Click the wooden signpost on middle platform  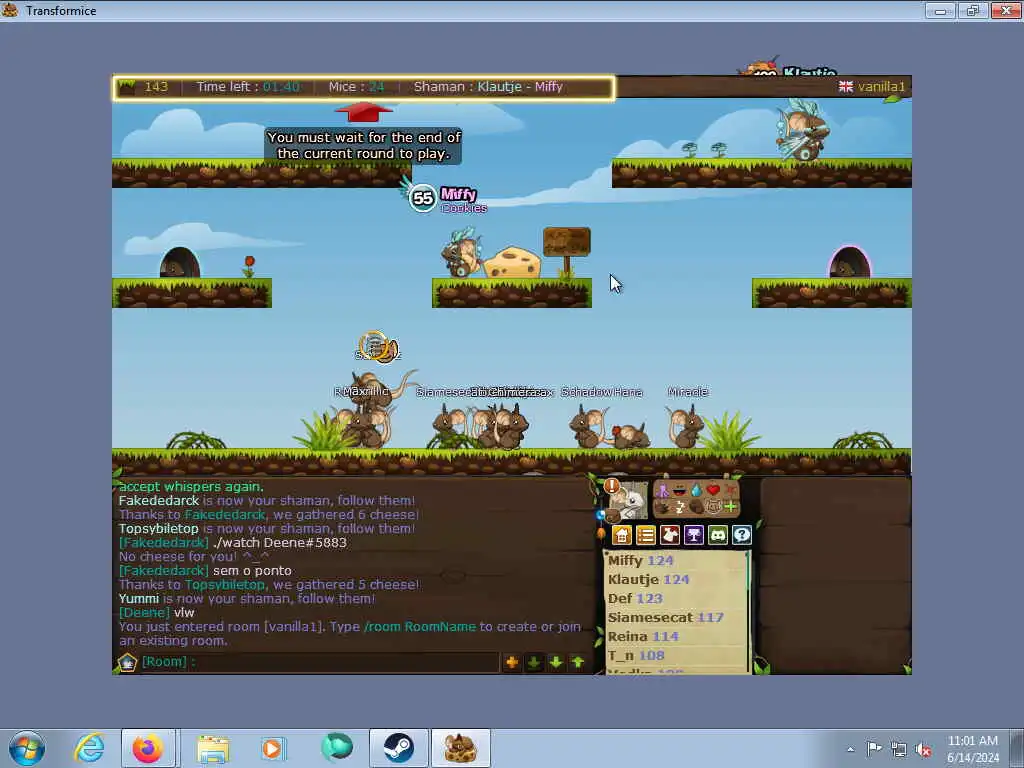567,251
